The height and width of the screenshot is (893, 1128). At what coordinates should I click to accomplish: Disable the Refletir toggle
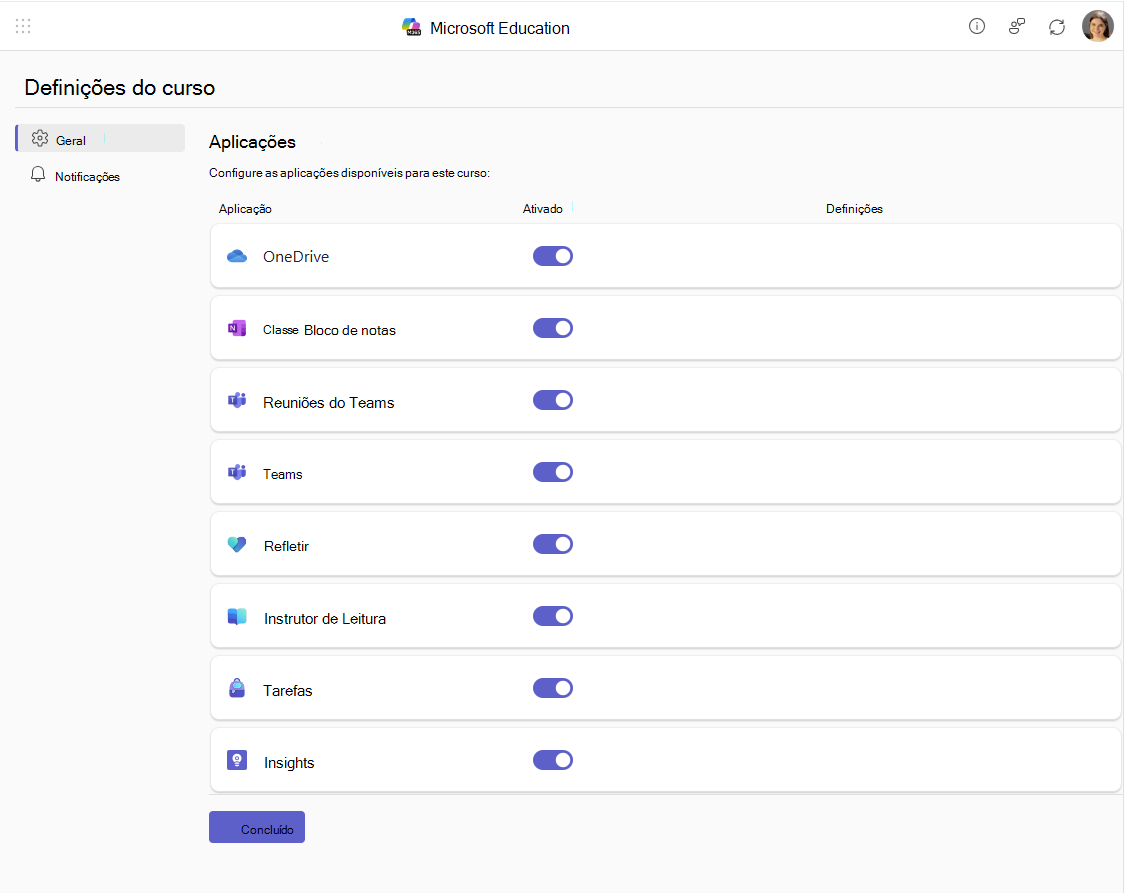(x=552, y=544)
